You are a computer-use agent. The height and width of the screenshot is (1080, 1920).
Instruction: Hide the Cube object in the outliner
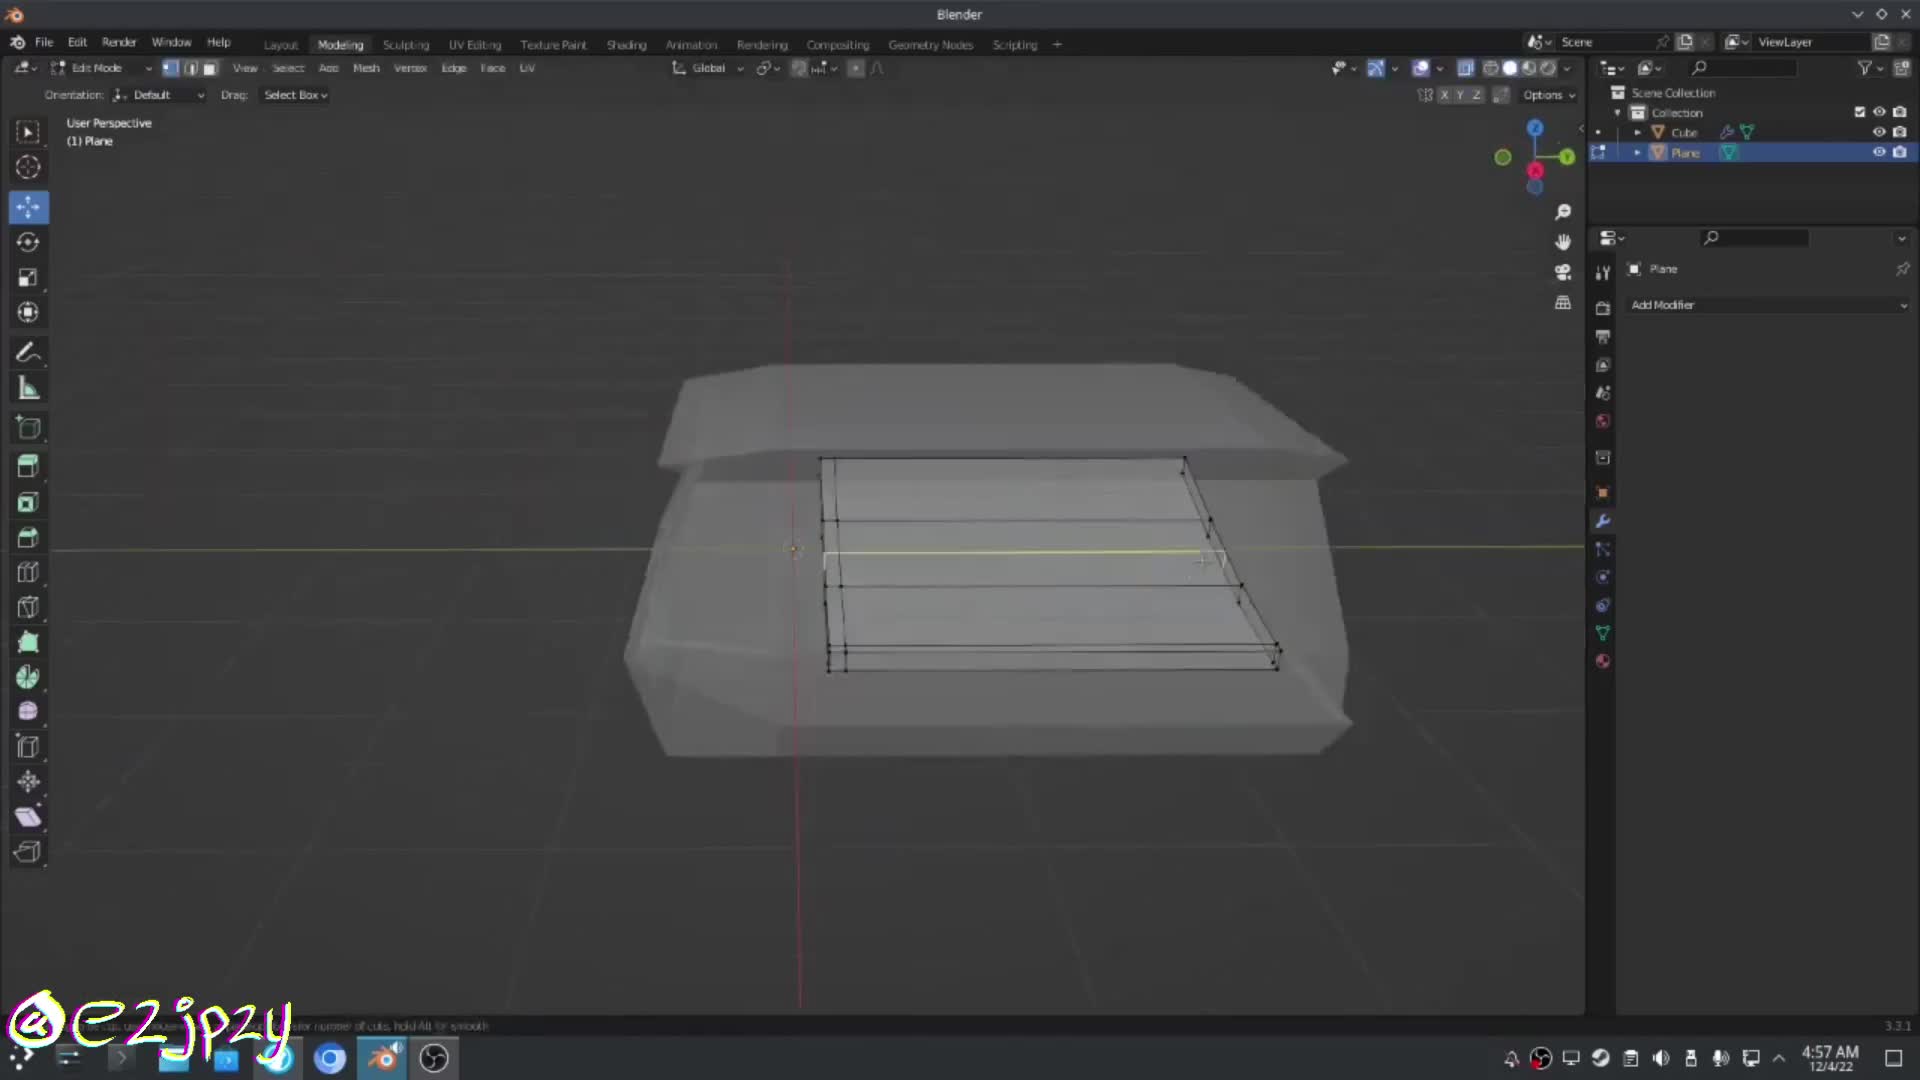pyautogui.click(x=1879, y=131)
